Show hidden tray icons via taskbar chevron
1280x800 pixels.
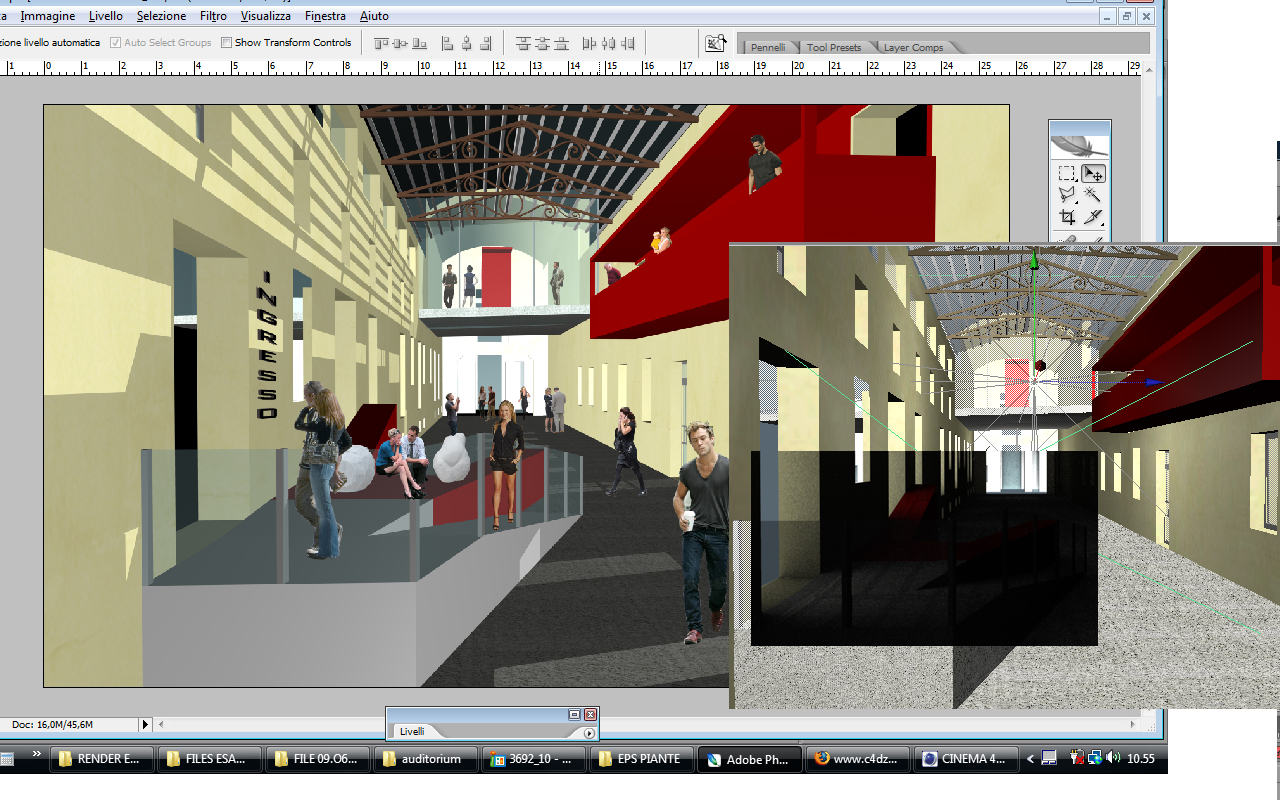(1031, 759)
